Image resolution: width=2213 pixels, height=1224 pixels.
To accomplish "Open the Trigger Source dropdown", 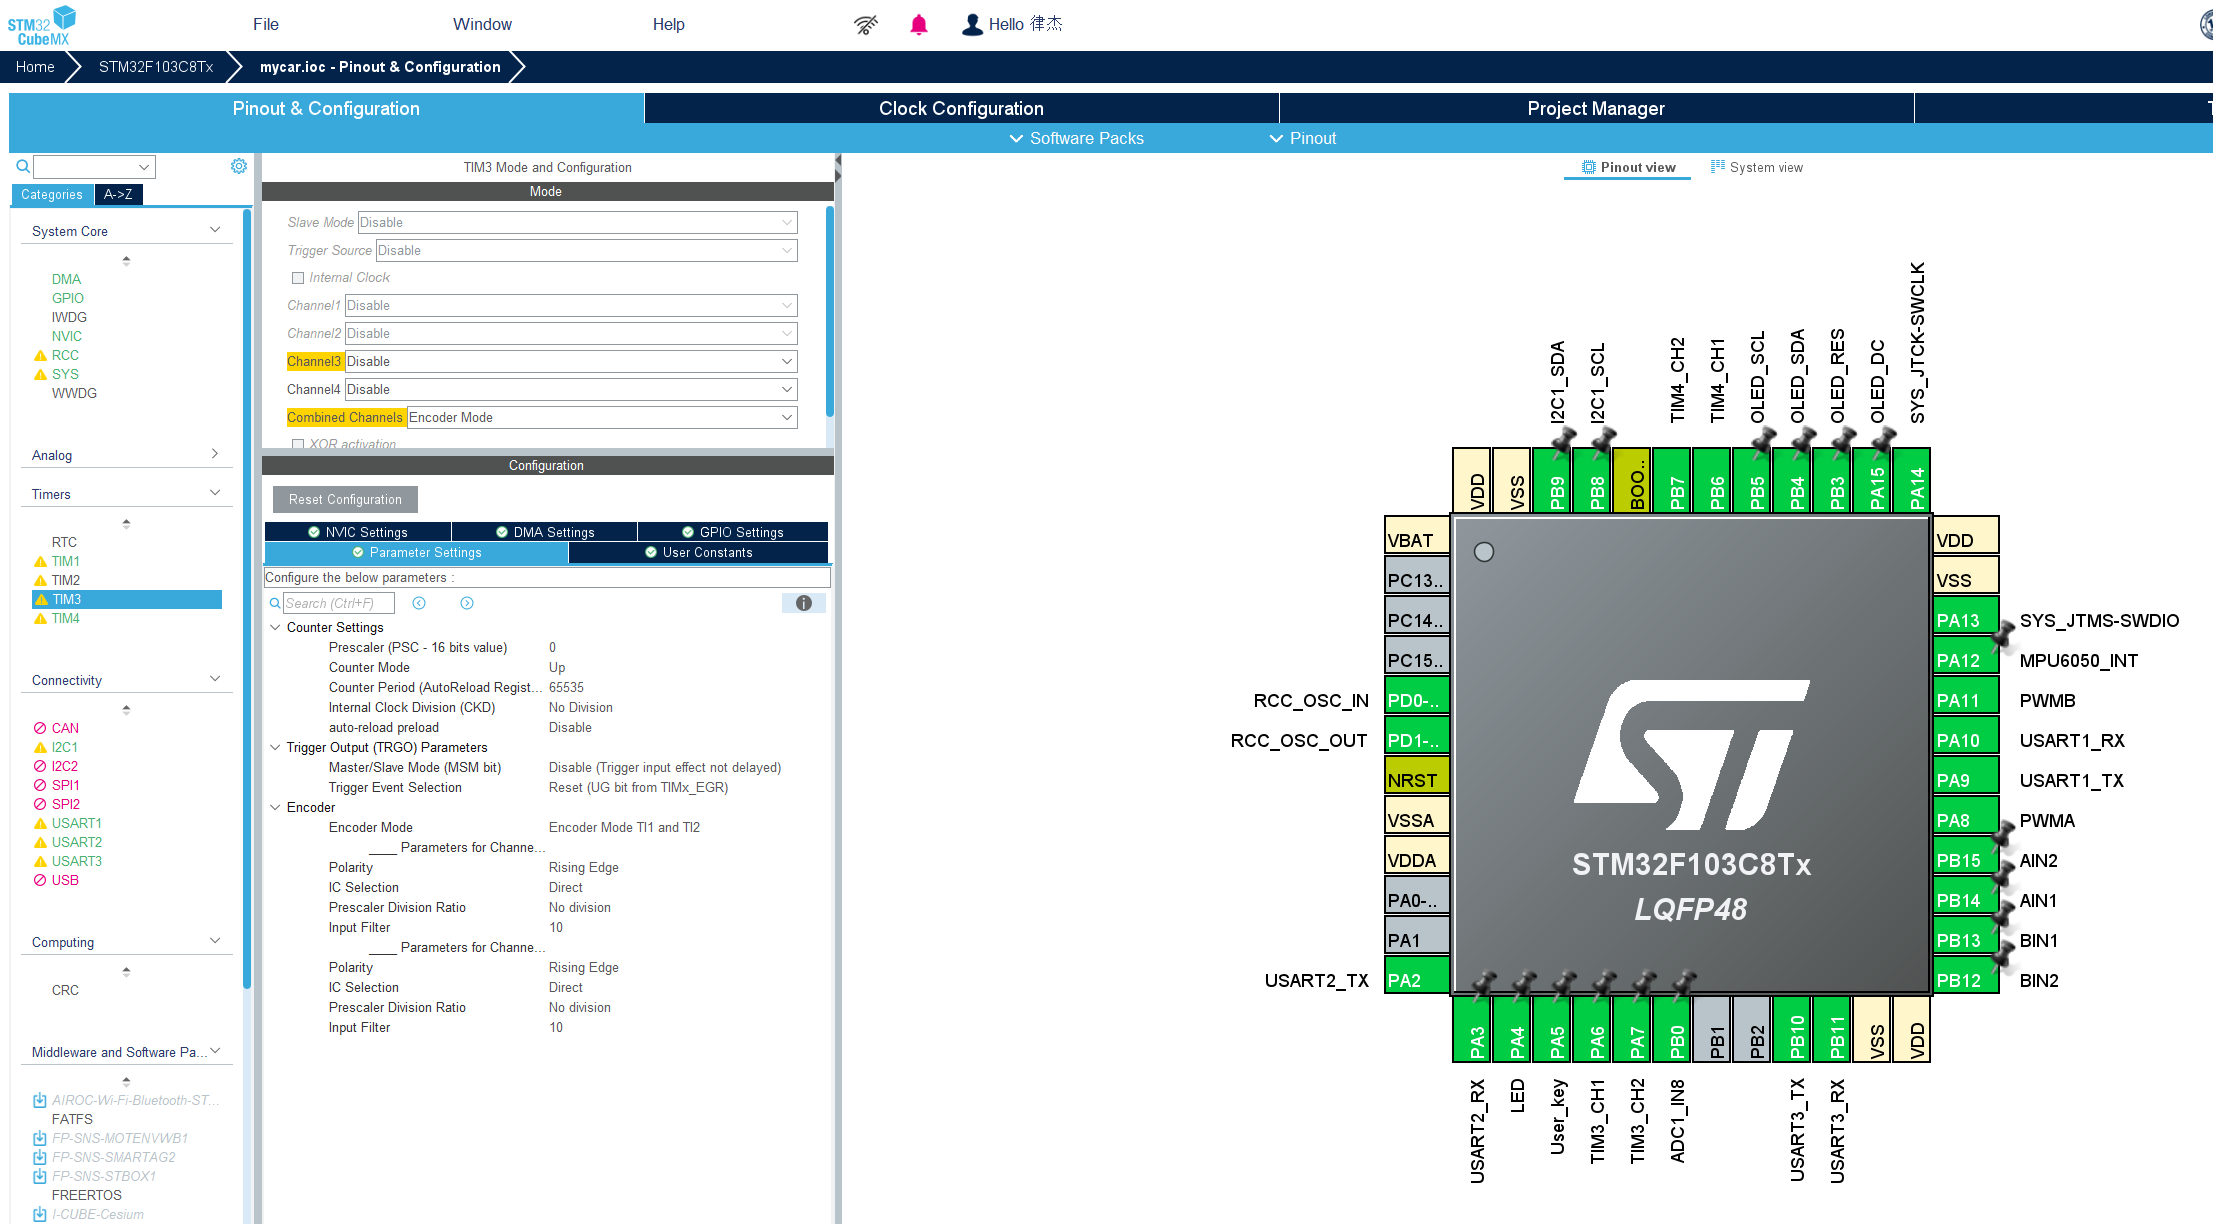I will pyautogui.click(x=586, y=250).
